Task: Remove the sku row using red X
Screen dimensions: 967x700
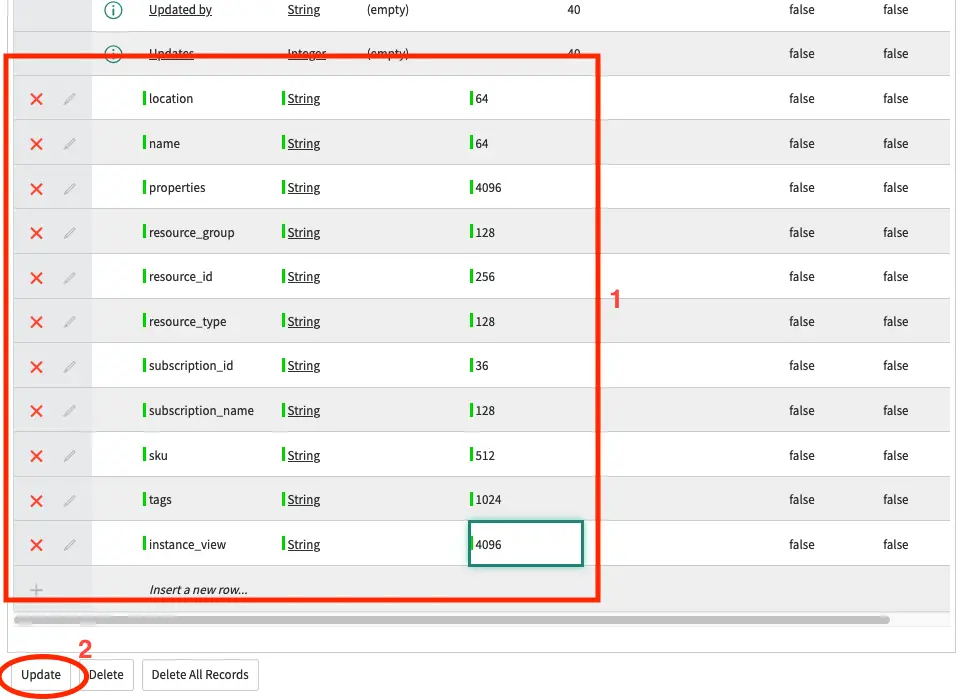Action: 37,456
